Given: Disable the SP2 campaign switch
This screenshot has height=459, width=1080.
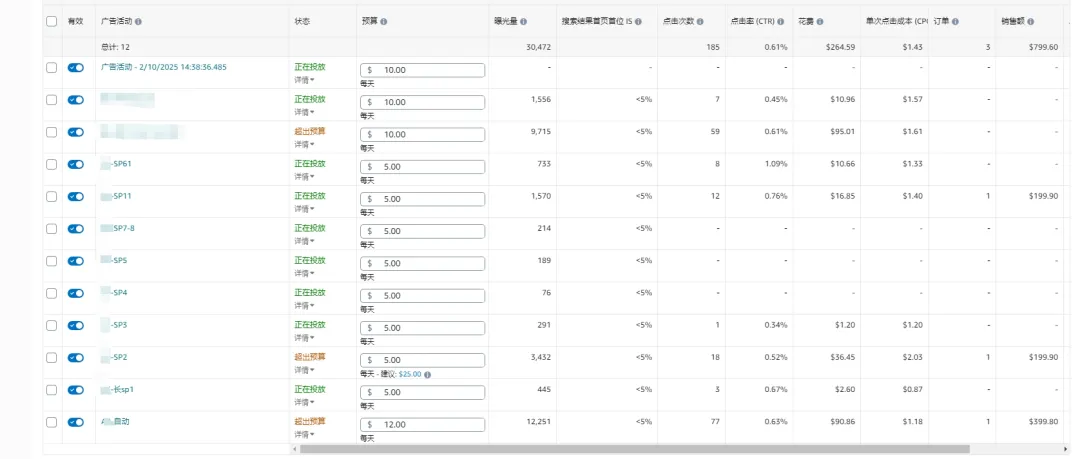Looking at the screenshot, I should coord(76,358).
